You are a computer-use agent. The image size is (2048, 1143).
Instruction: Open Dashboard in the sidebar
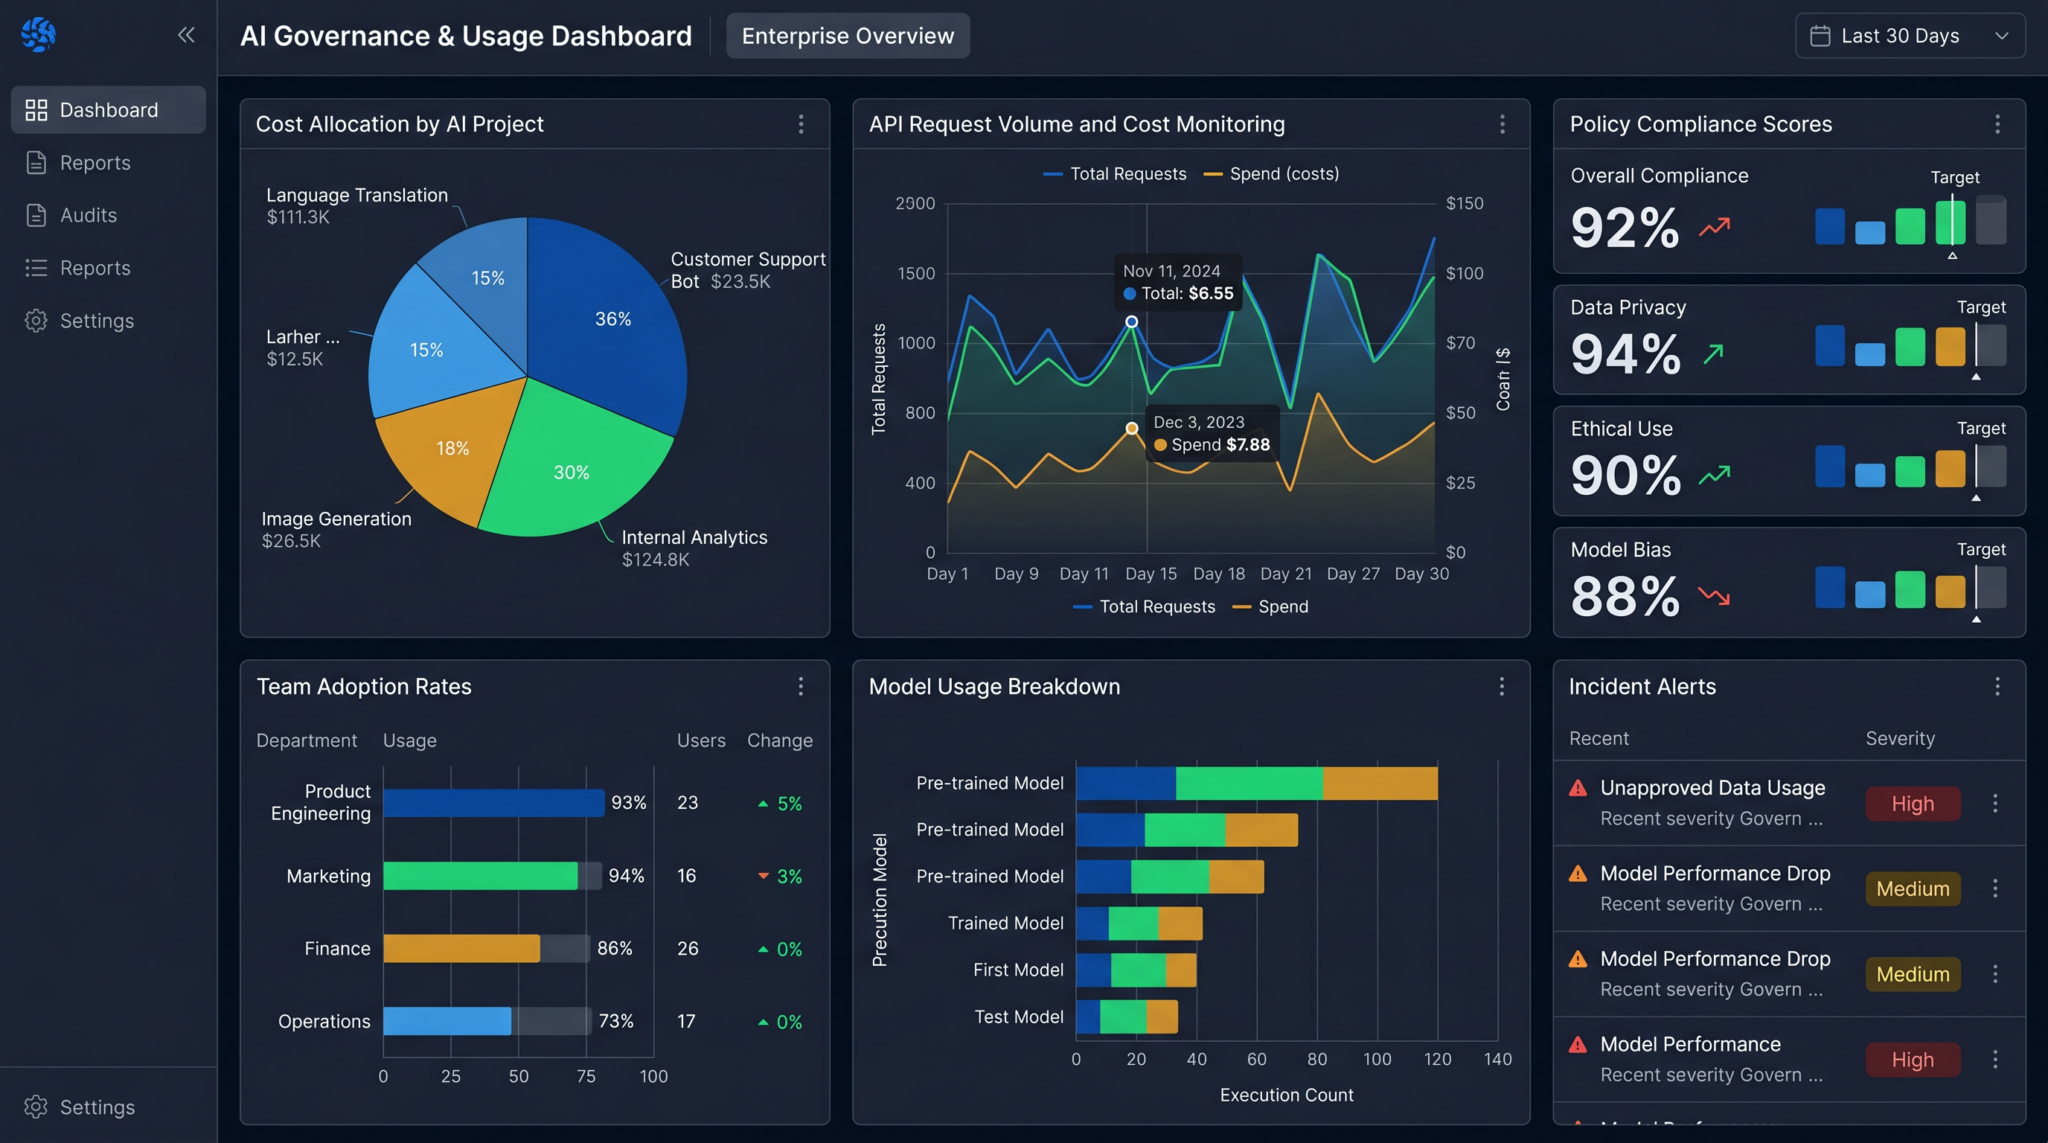pyautogui.click(x=108, y=110)
